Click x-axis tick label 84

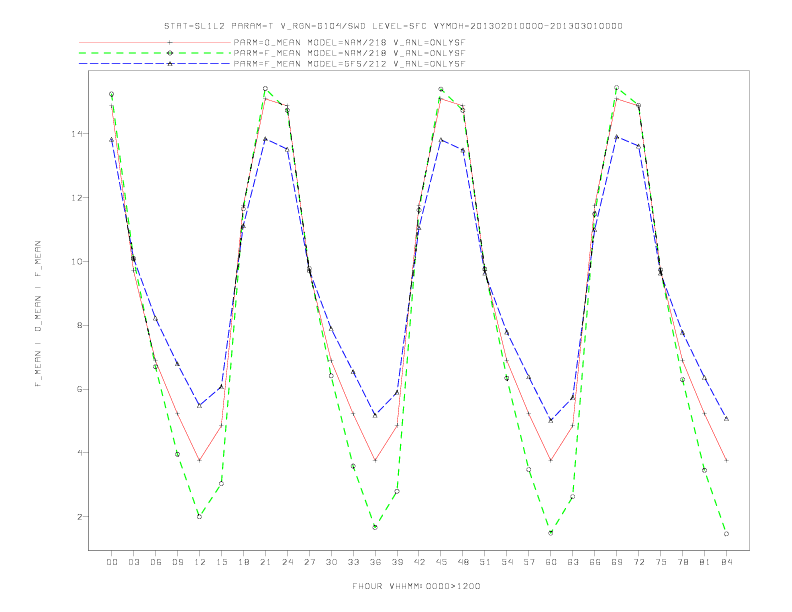click(726, 562)
